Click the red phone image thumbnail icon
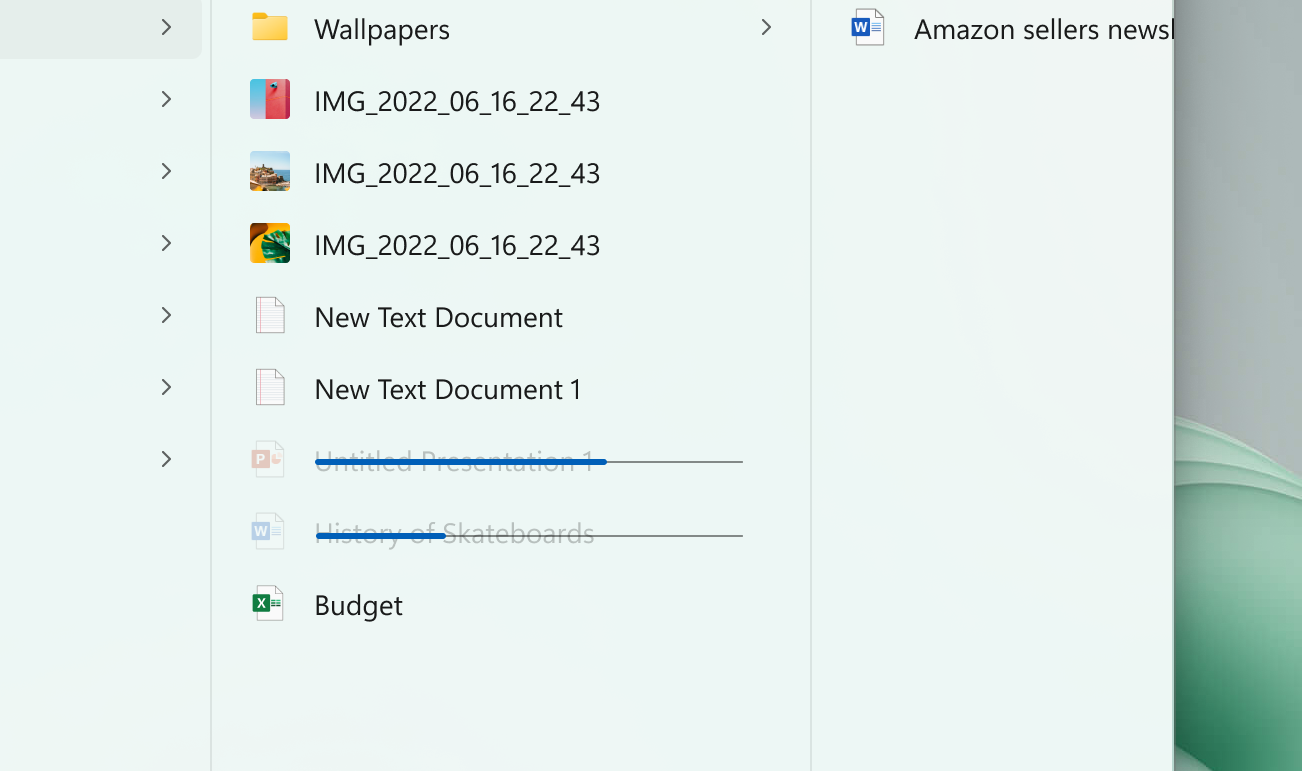 click(x=269, y=99)
